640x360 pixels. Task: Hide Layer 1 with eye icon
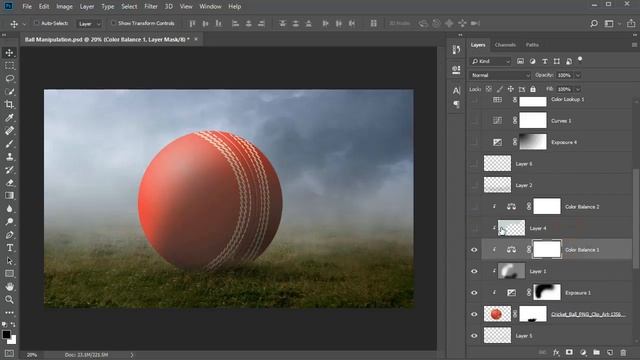click(x=474, y=271)
